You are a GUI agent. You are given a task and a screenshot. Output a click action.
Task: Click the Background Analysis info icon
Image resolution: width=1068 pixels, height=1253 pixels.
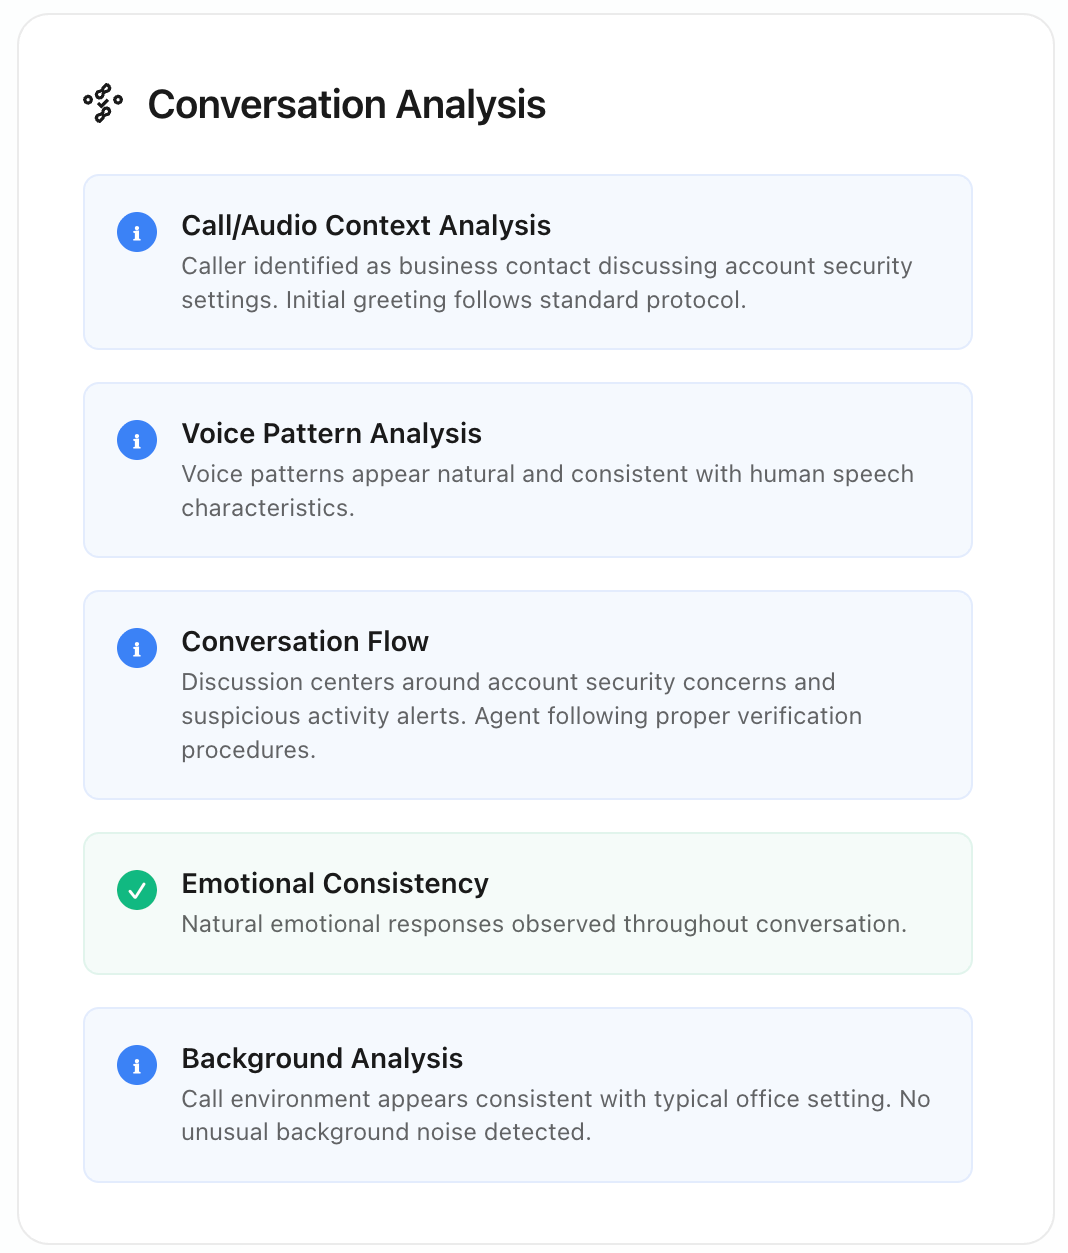tap(137, 1065)
